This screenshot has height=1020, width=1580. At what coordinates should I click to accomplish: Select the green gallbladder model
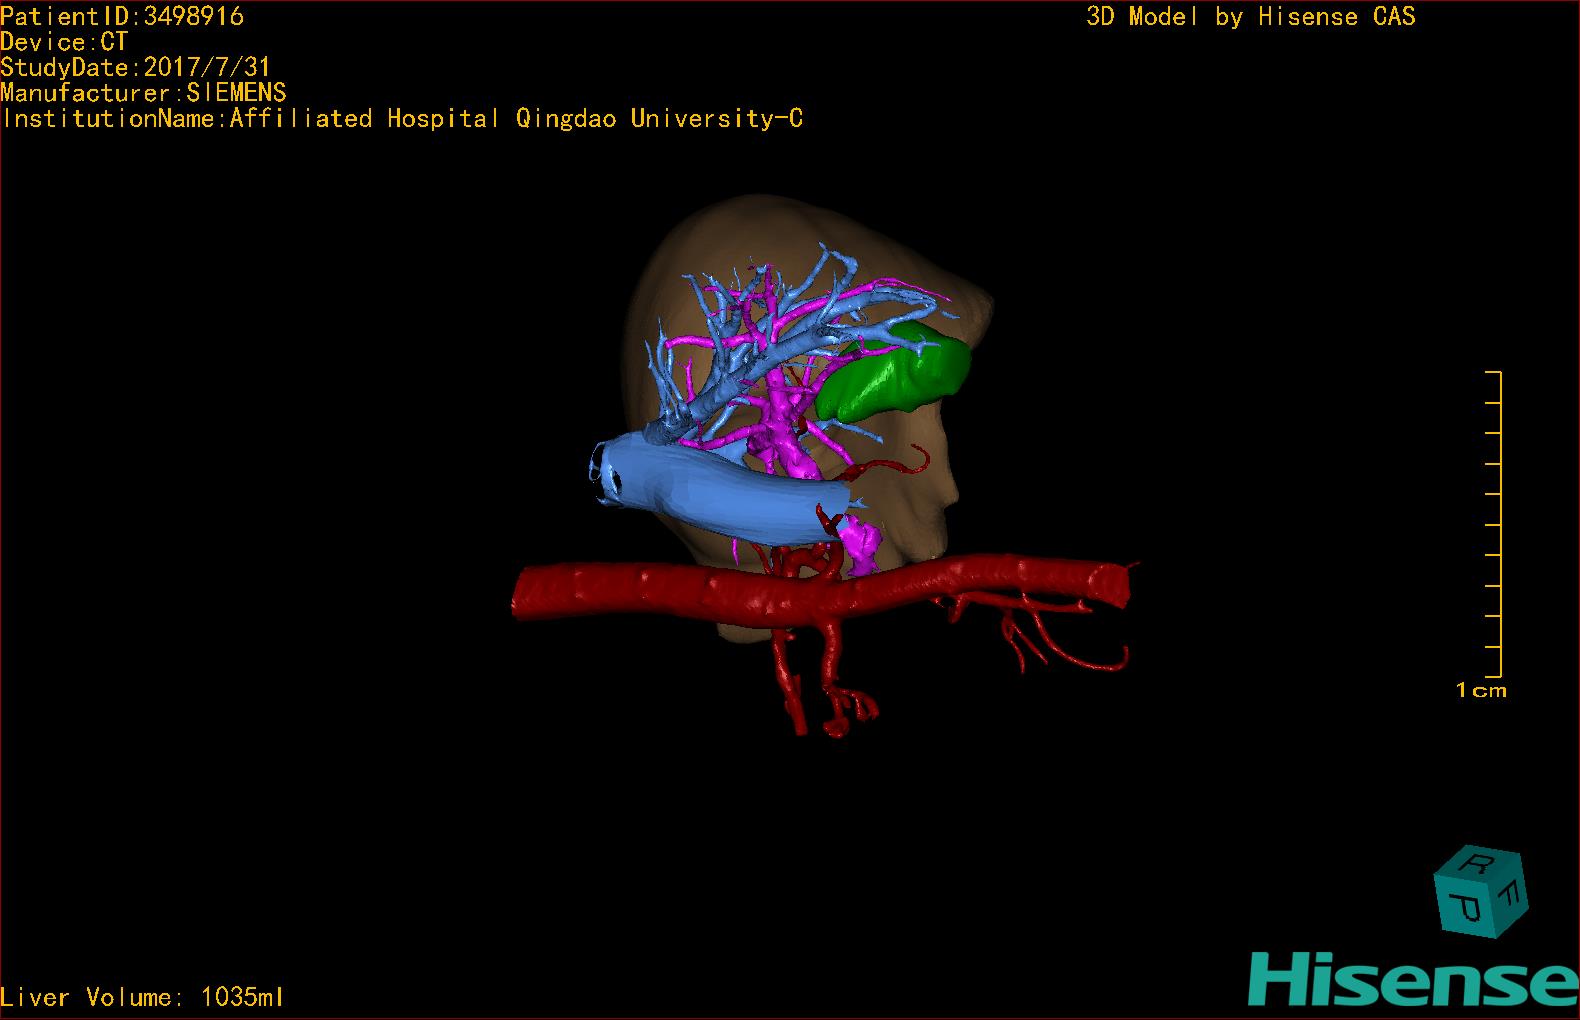point(894,371)
